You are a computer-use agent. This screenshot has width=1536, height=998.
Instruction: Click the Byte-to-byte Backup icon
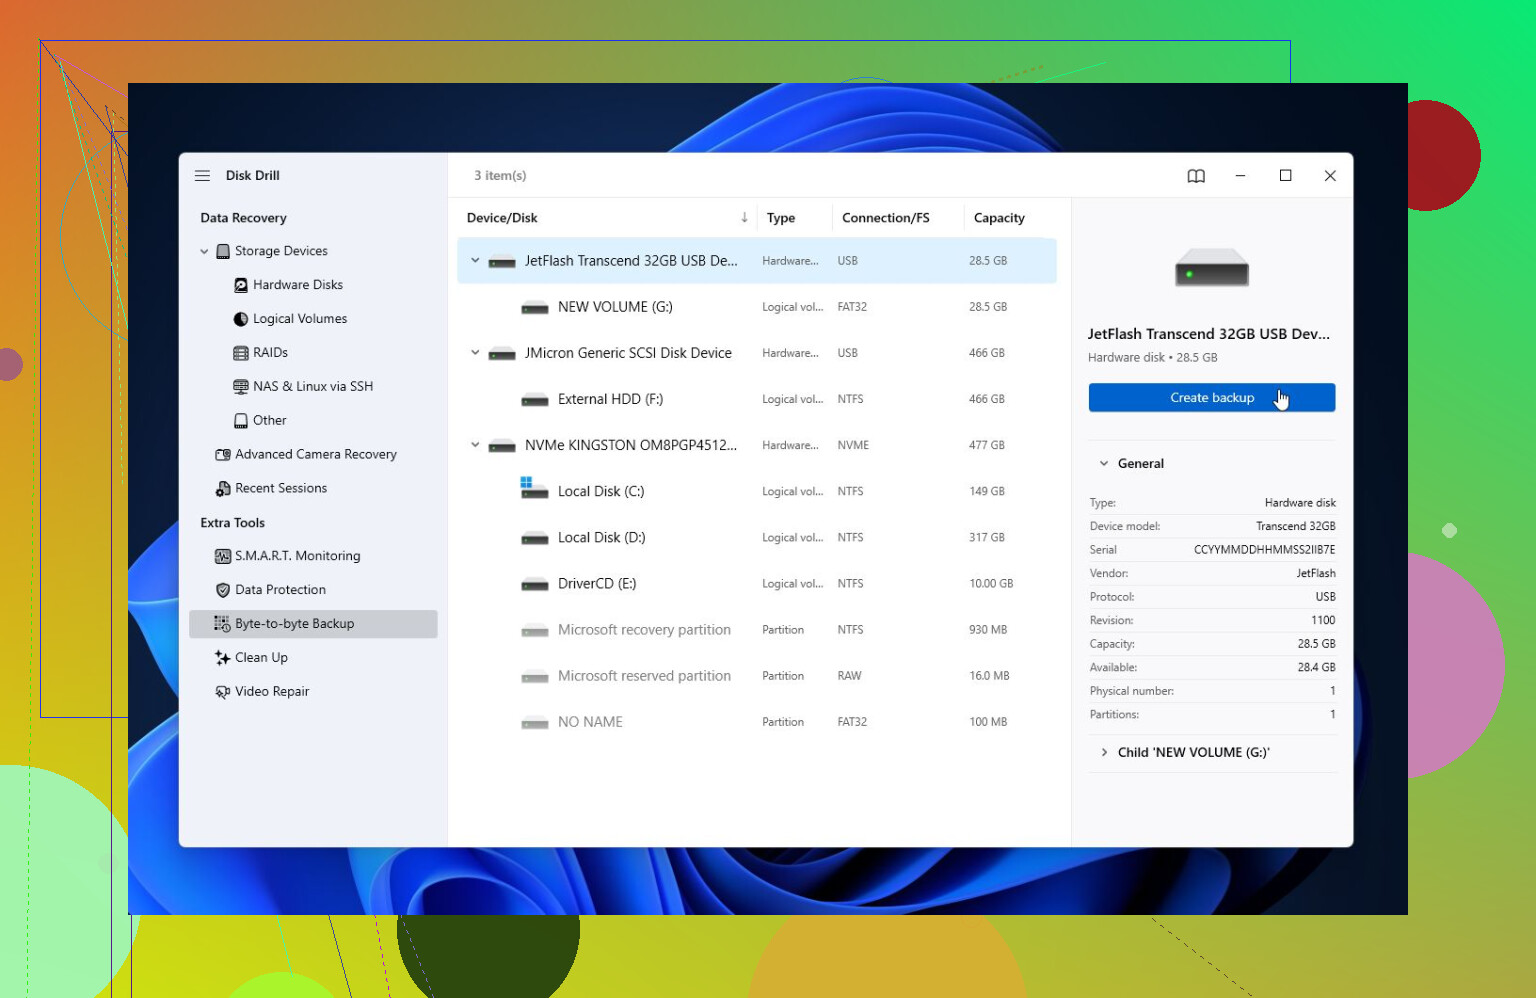click(222, 624)
